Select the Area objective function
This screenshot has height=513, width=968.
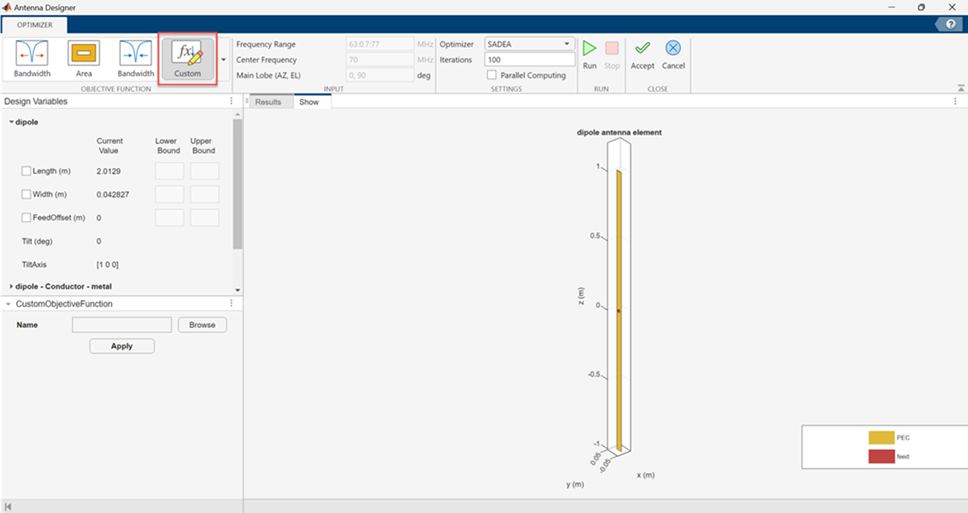[84, 59]
